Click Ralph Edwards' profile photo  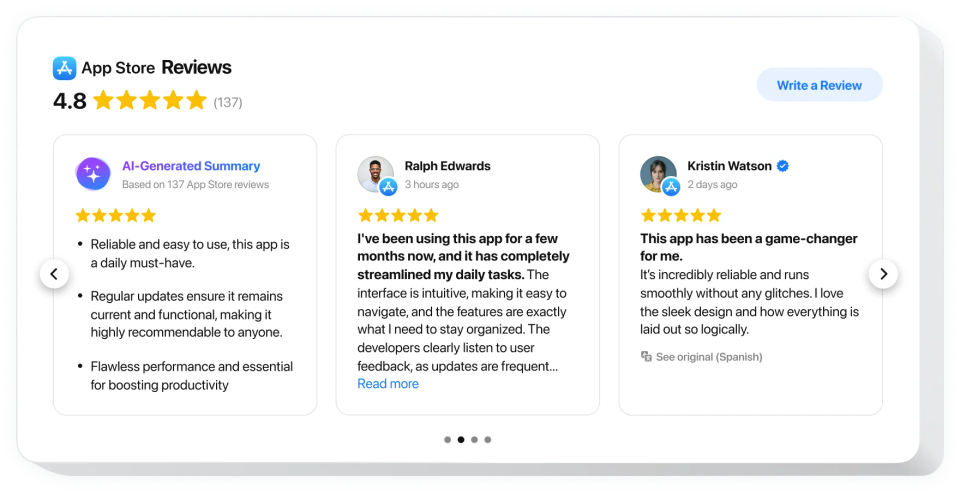(375, 173)
